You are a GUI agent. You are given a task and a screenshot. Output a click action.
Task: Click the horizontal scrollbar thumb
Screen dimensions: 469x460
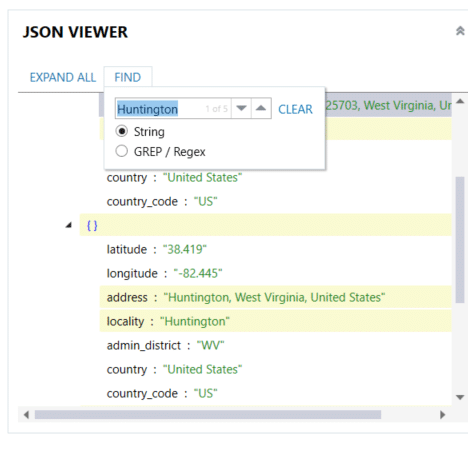click(208, 415)
